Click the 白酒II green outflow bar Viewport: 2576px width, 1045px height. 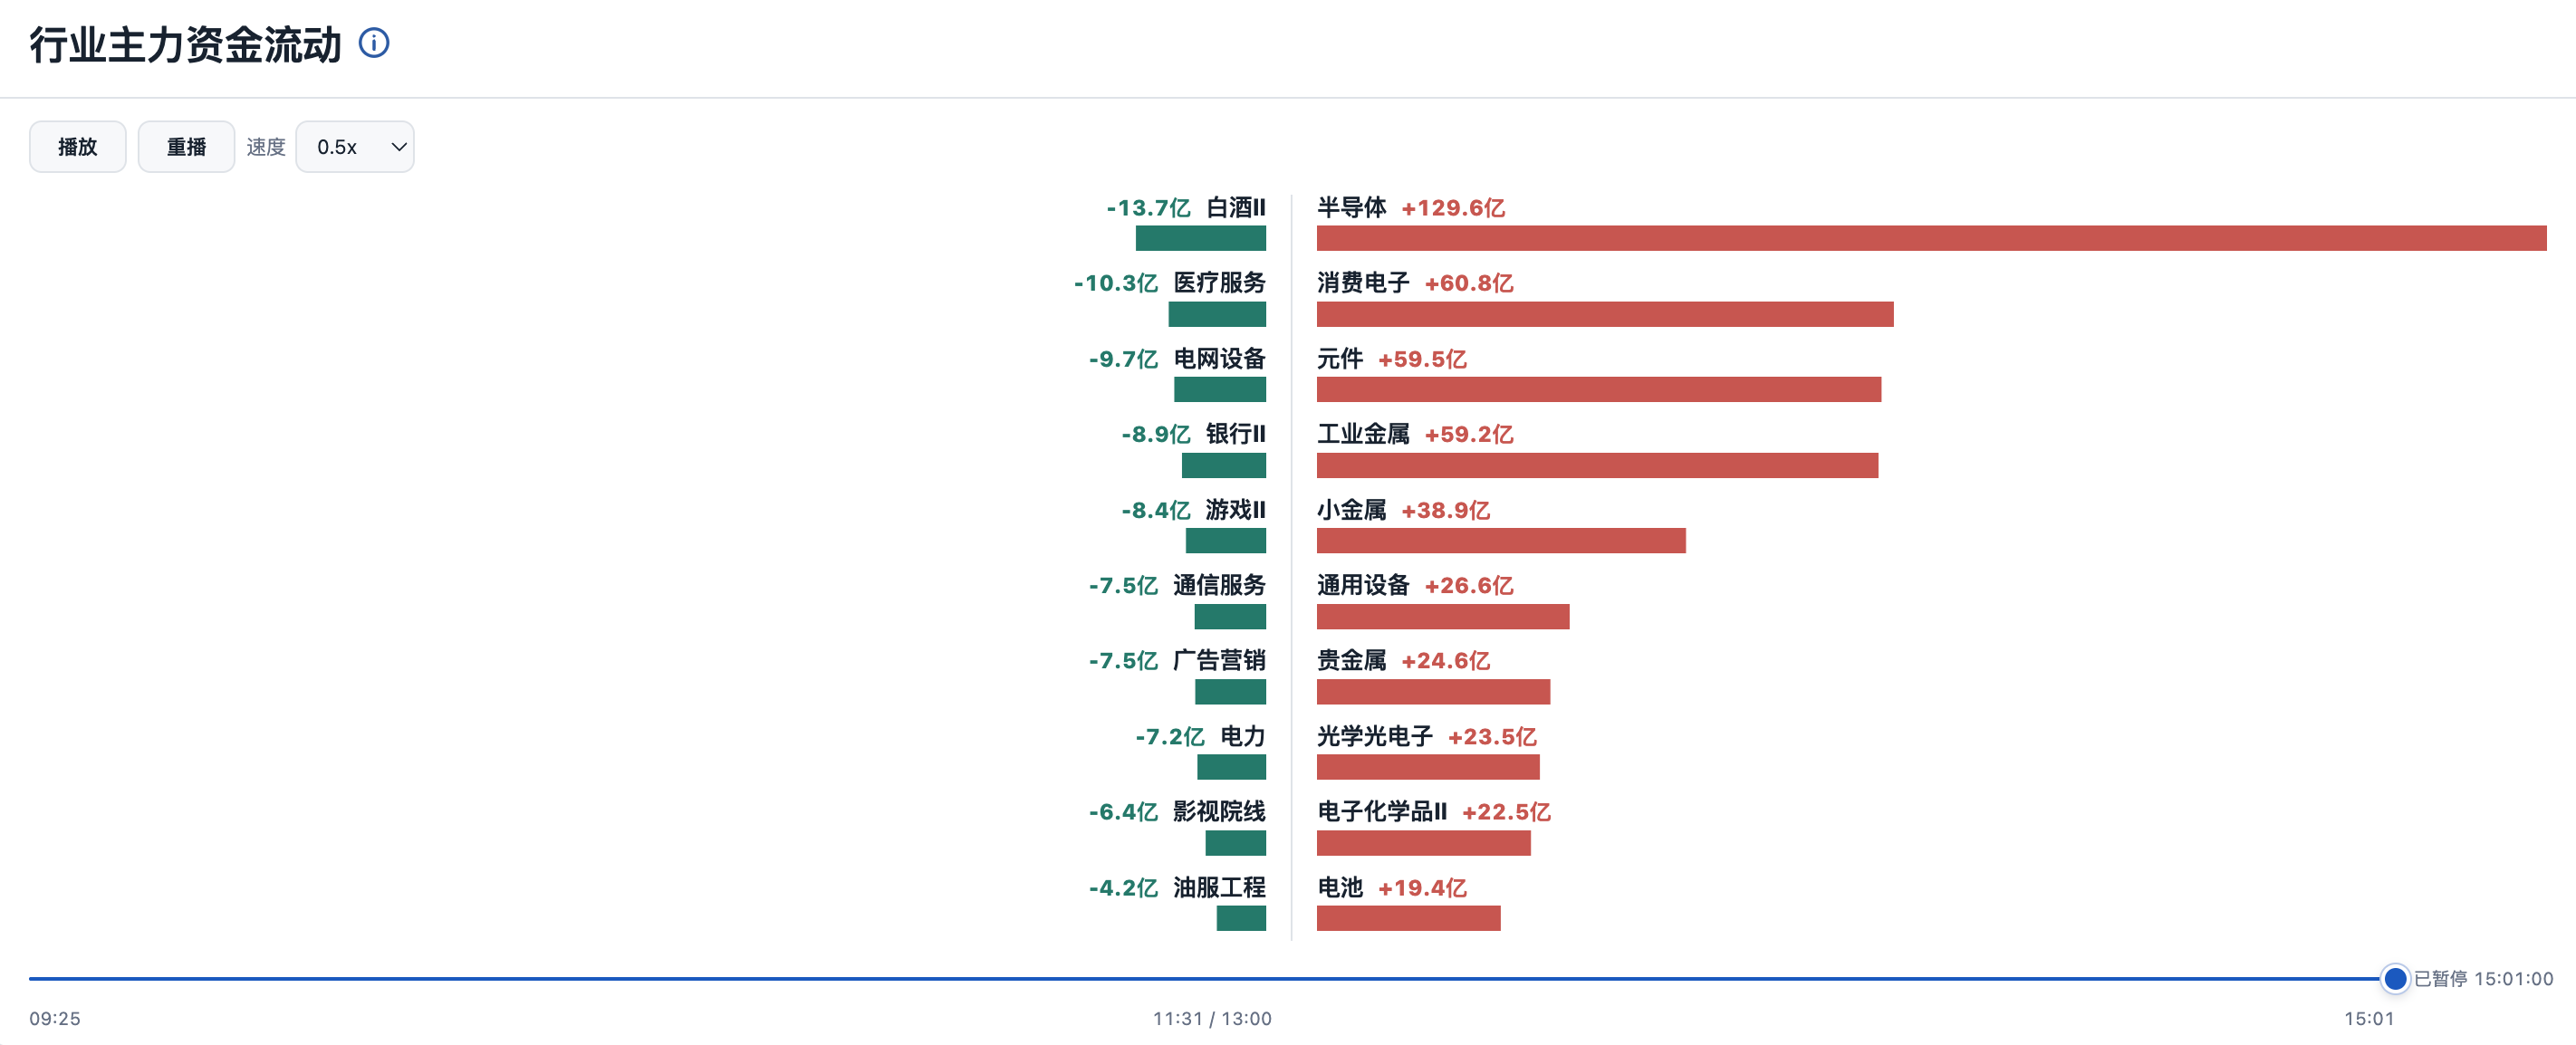1200,238
